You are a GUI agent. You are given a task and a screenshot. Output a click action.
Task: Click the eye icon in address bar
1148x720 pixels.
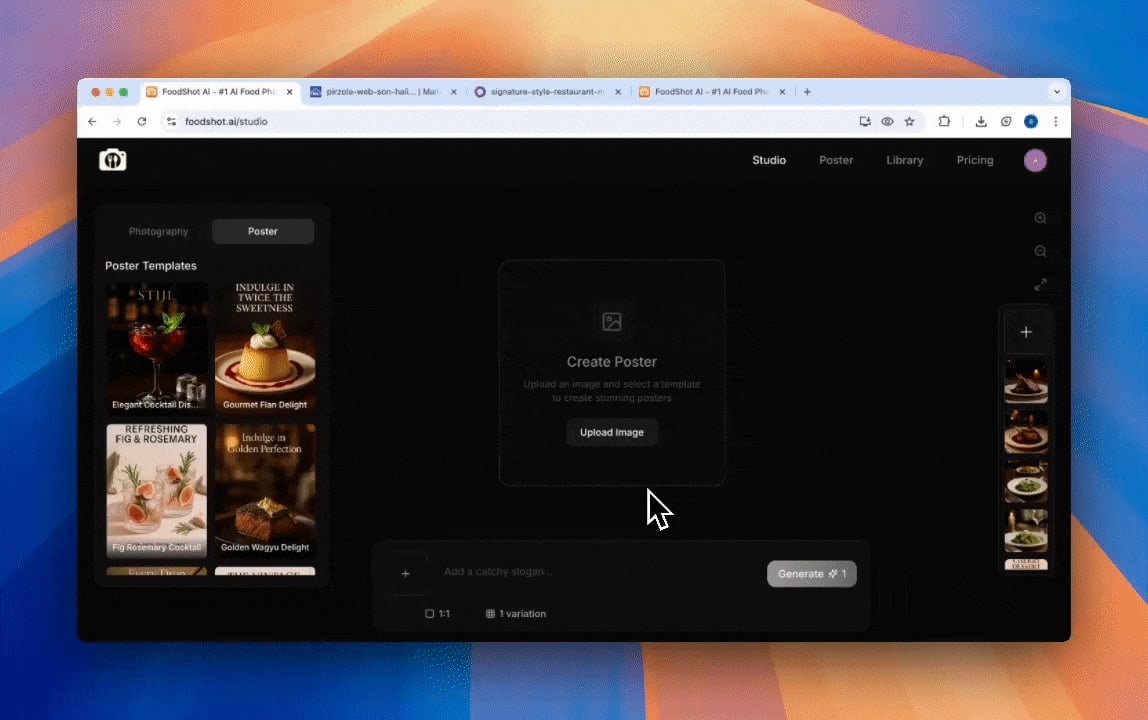[x=887, y=122]
